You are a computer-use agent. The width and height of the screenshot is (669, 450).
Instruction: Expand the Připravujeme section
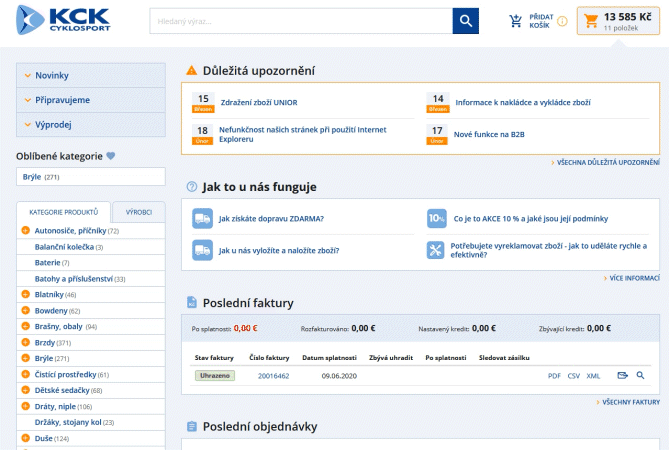pyautogui.click(x=90, y=100)
